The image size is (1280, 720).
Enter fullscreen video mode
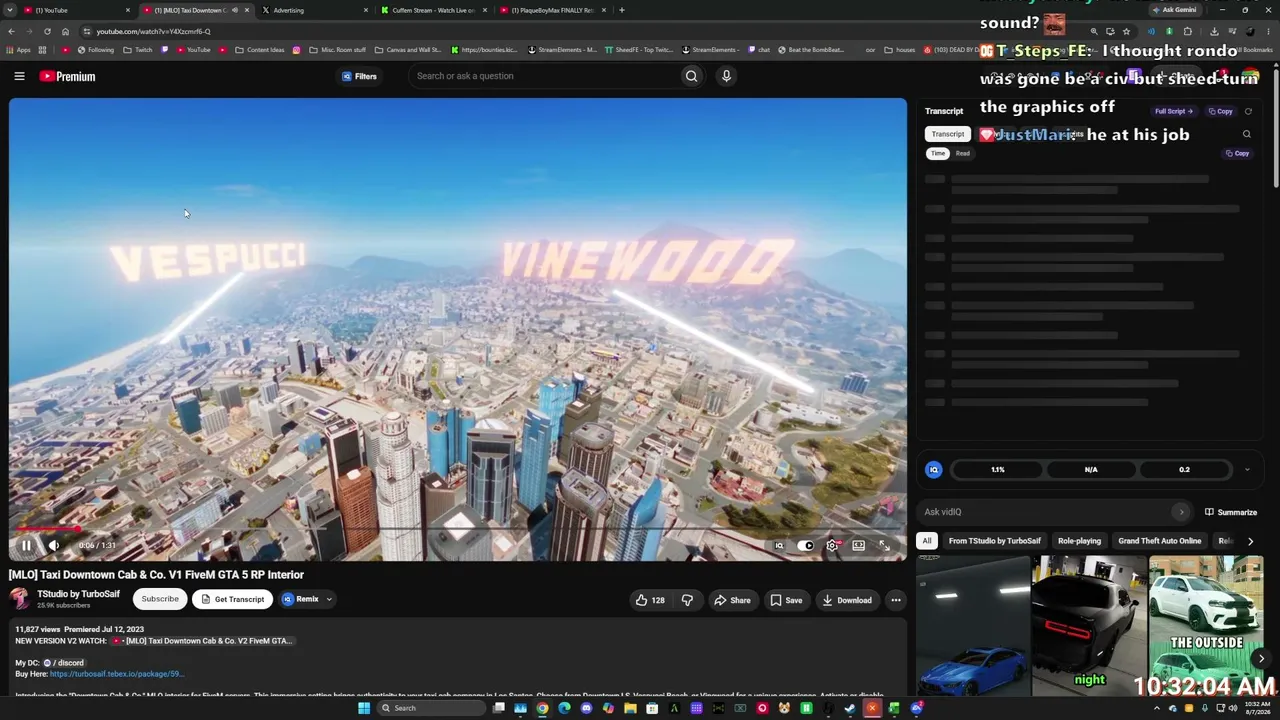click(884, 545)
